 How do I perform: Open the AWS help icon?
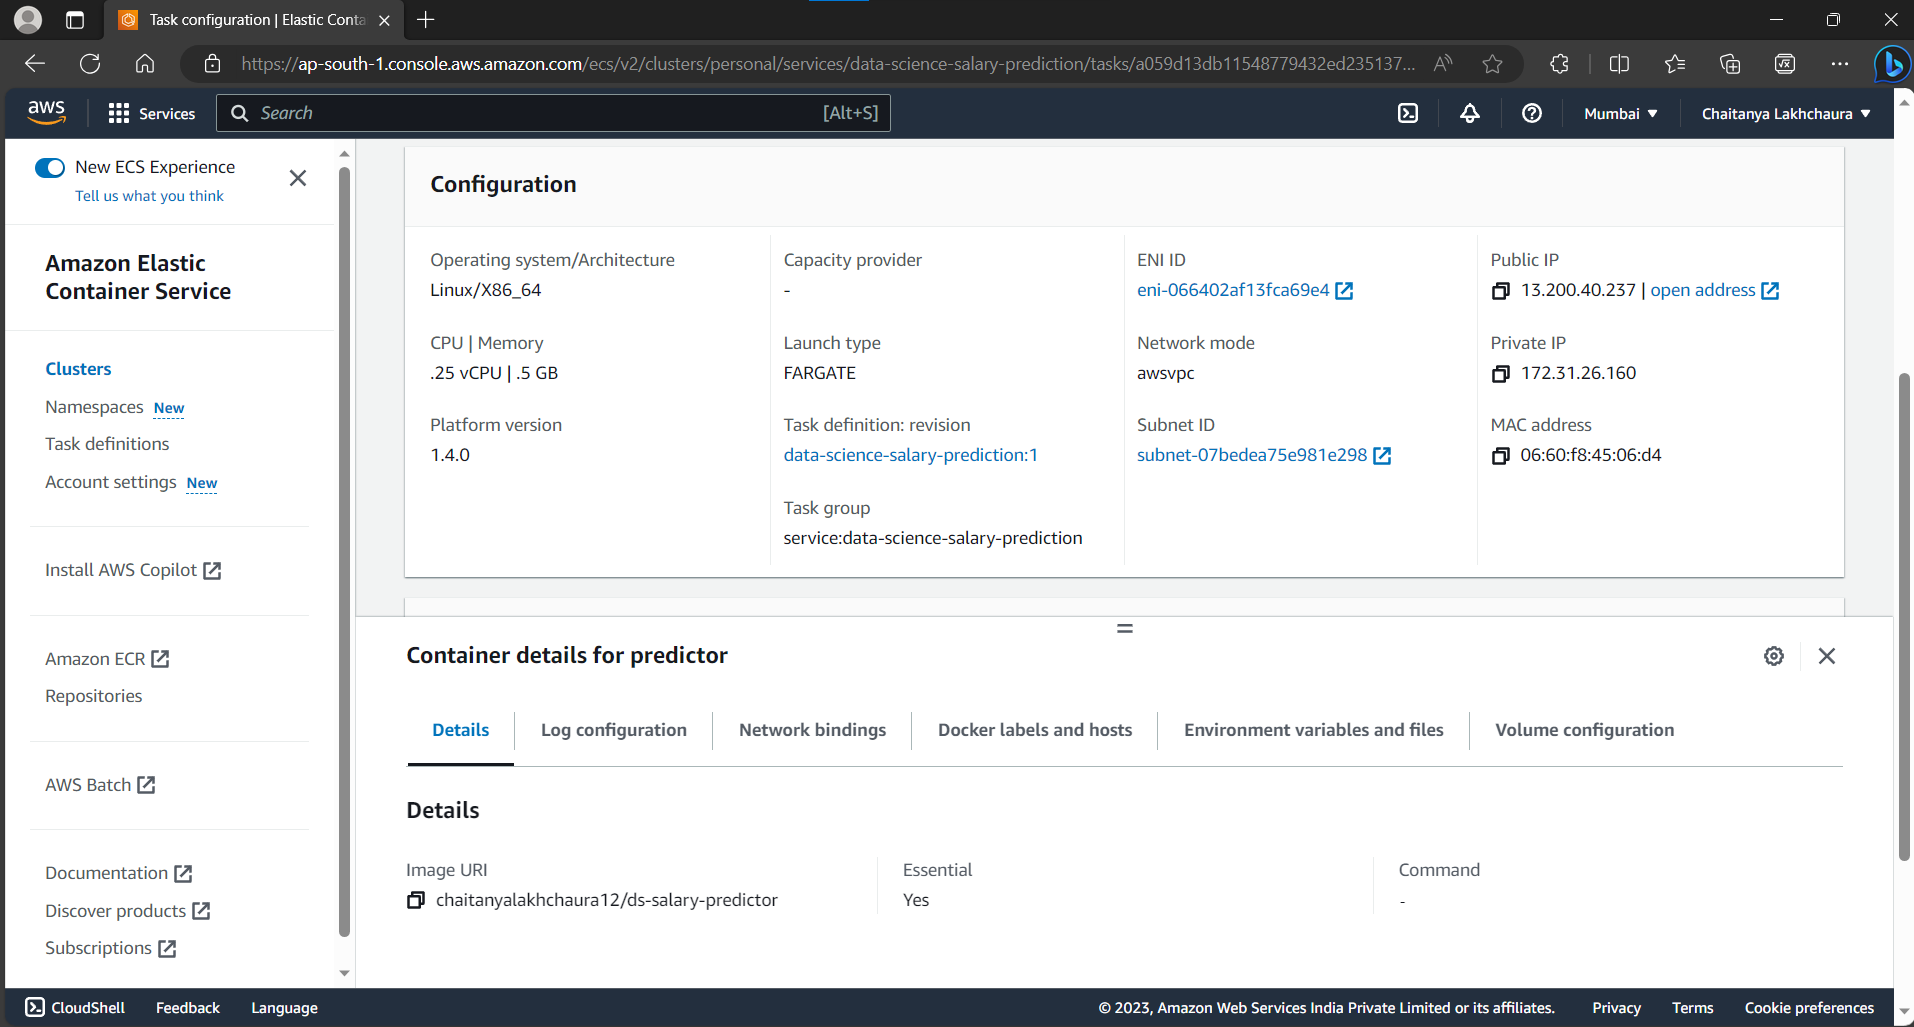pyautogui.click(x=1531, y=113)
